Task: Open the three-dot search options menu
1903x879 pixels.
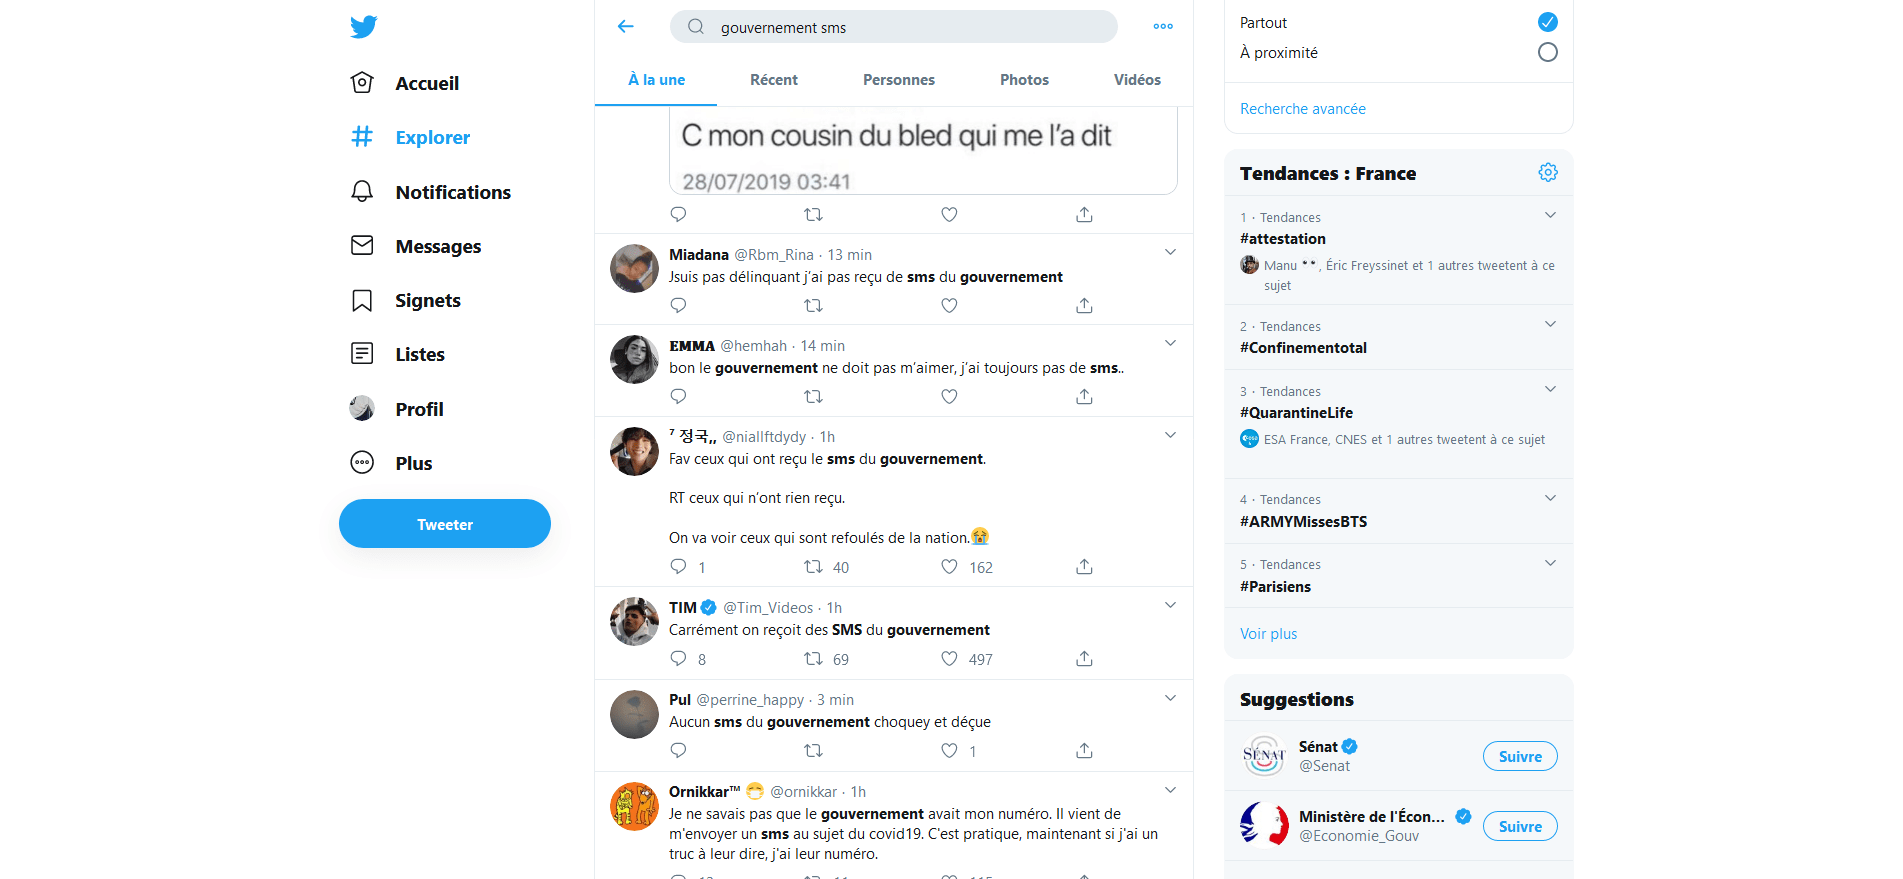Action: pyautogui.click(x=1163, y=26)
